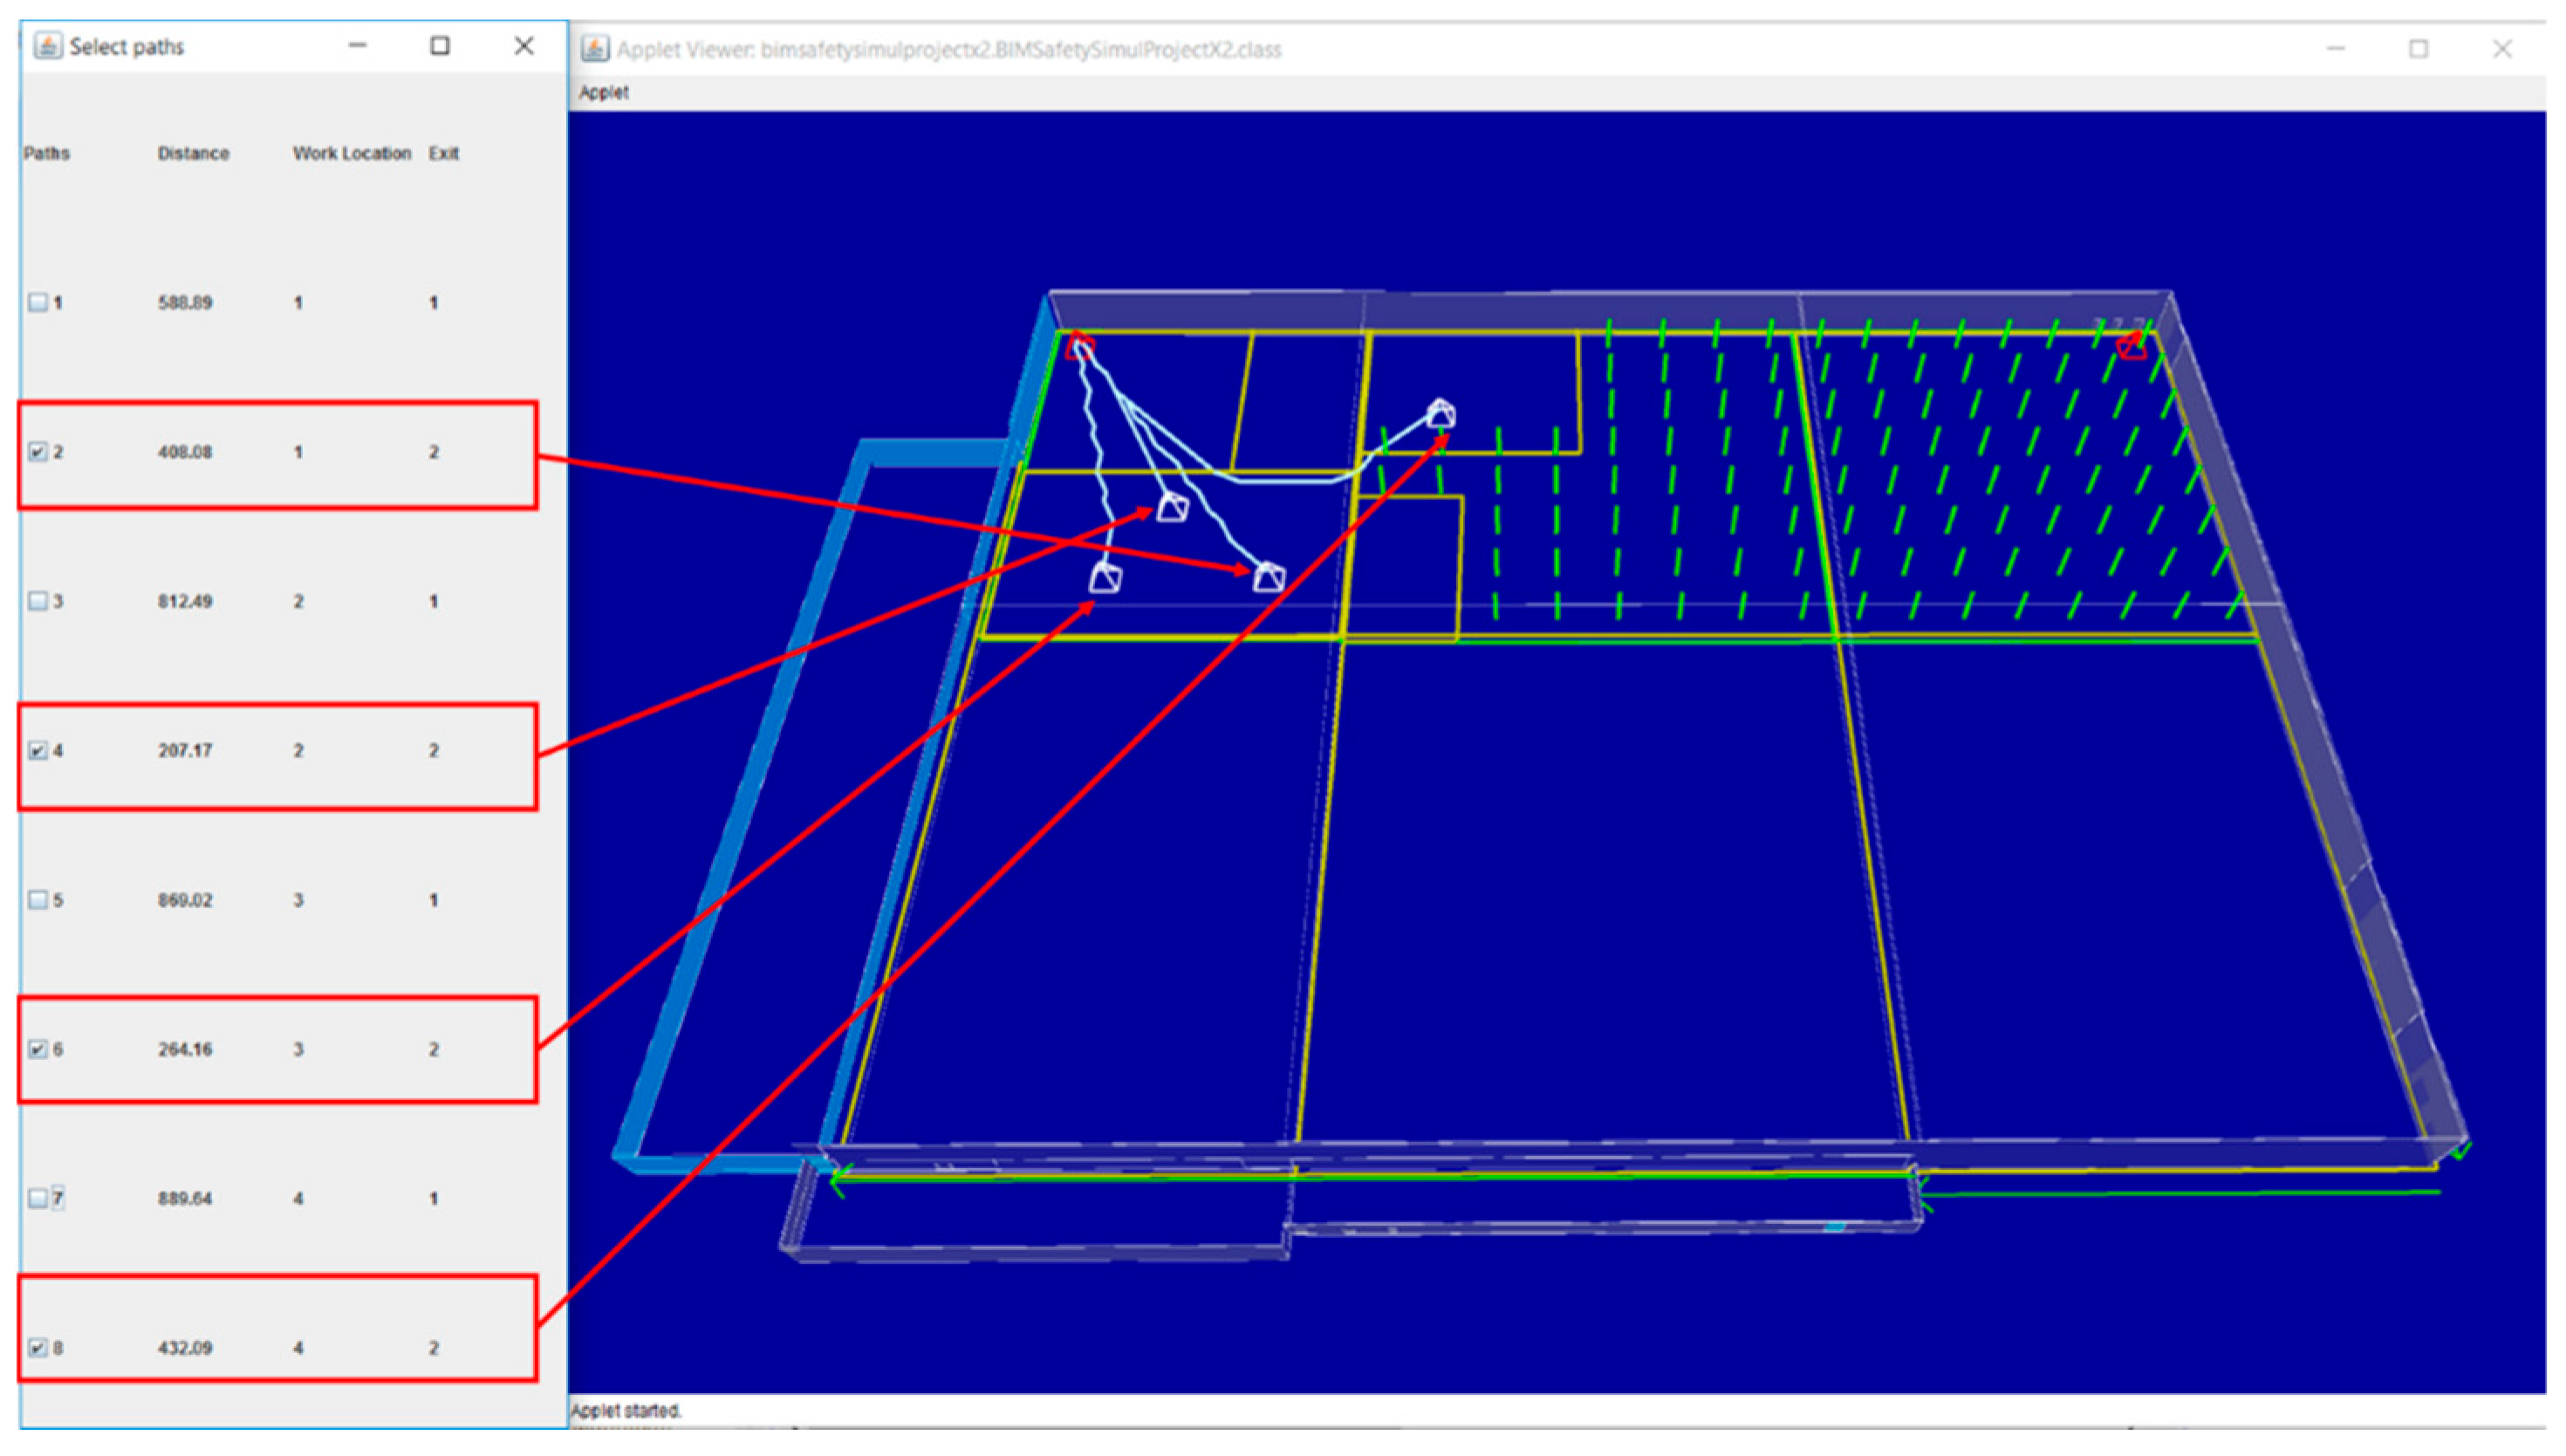Minimize the Applet Viewer window

(2336, 49)
